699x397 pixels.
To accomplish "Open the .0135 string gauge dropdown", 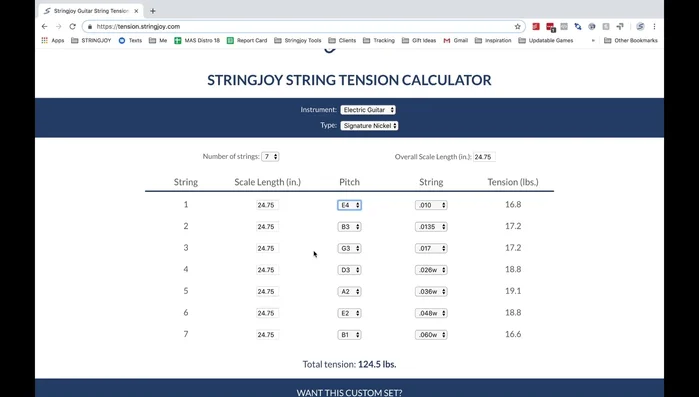I will (x=431, y=226).
